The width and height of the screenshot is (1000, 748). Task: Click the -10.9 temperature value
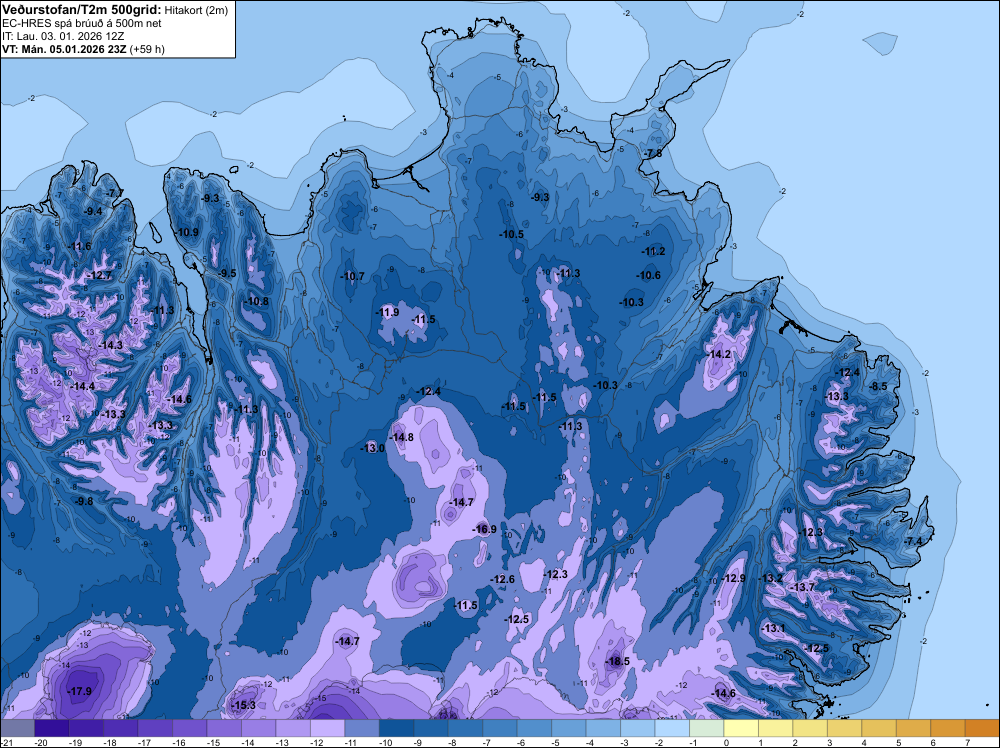pyautogui.click(x=187, y=233)
